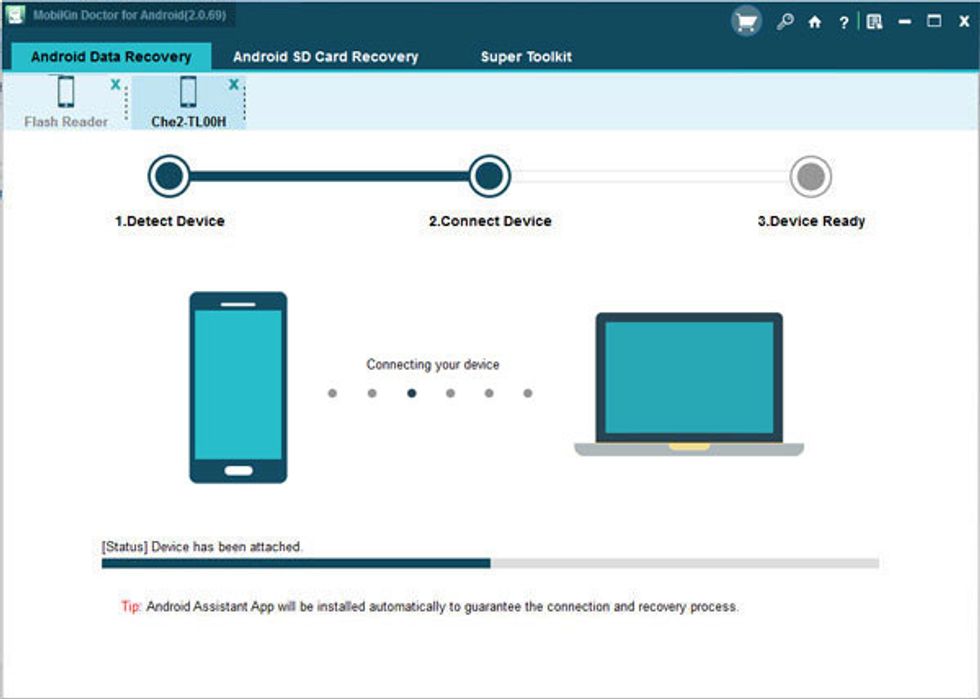Click the 1.Detect Device step circle

click(x=168, y=177)
